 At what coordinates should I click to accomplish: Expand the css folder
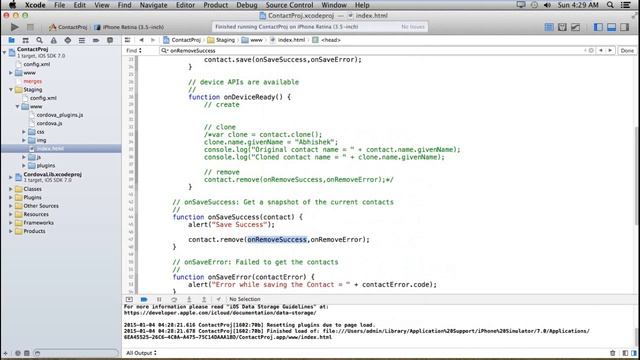(24, 132)
